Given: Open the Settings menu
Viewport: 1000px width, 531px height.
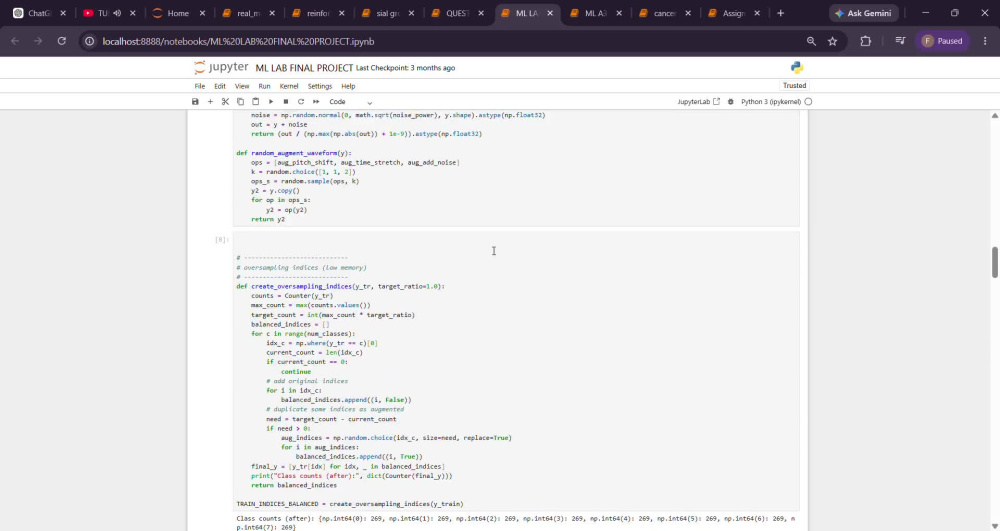Looking at the screenshot, I should point(320,86).
